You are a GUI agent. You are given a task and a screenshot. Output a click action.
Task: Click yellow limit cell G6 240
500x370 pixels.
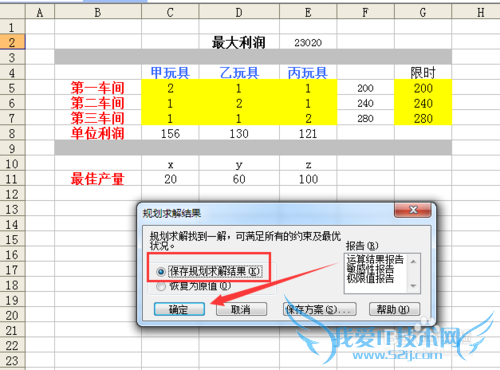point(423,103)
